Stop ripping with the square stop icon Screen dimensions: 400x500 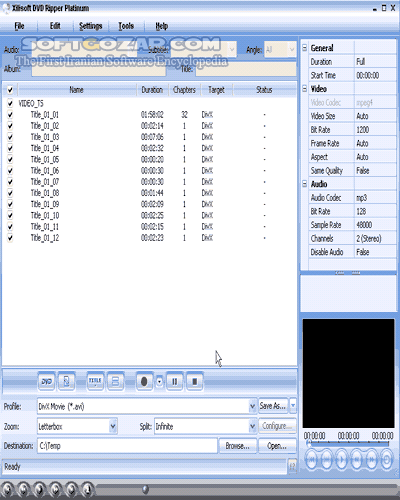(x=195, y=381)
